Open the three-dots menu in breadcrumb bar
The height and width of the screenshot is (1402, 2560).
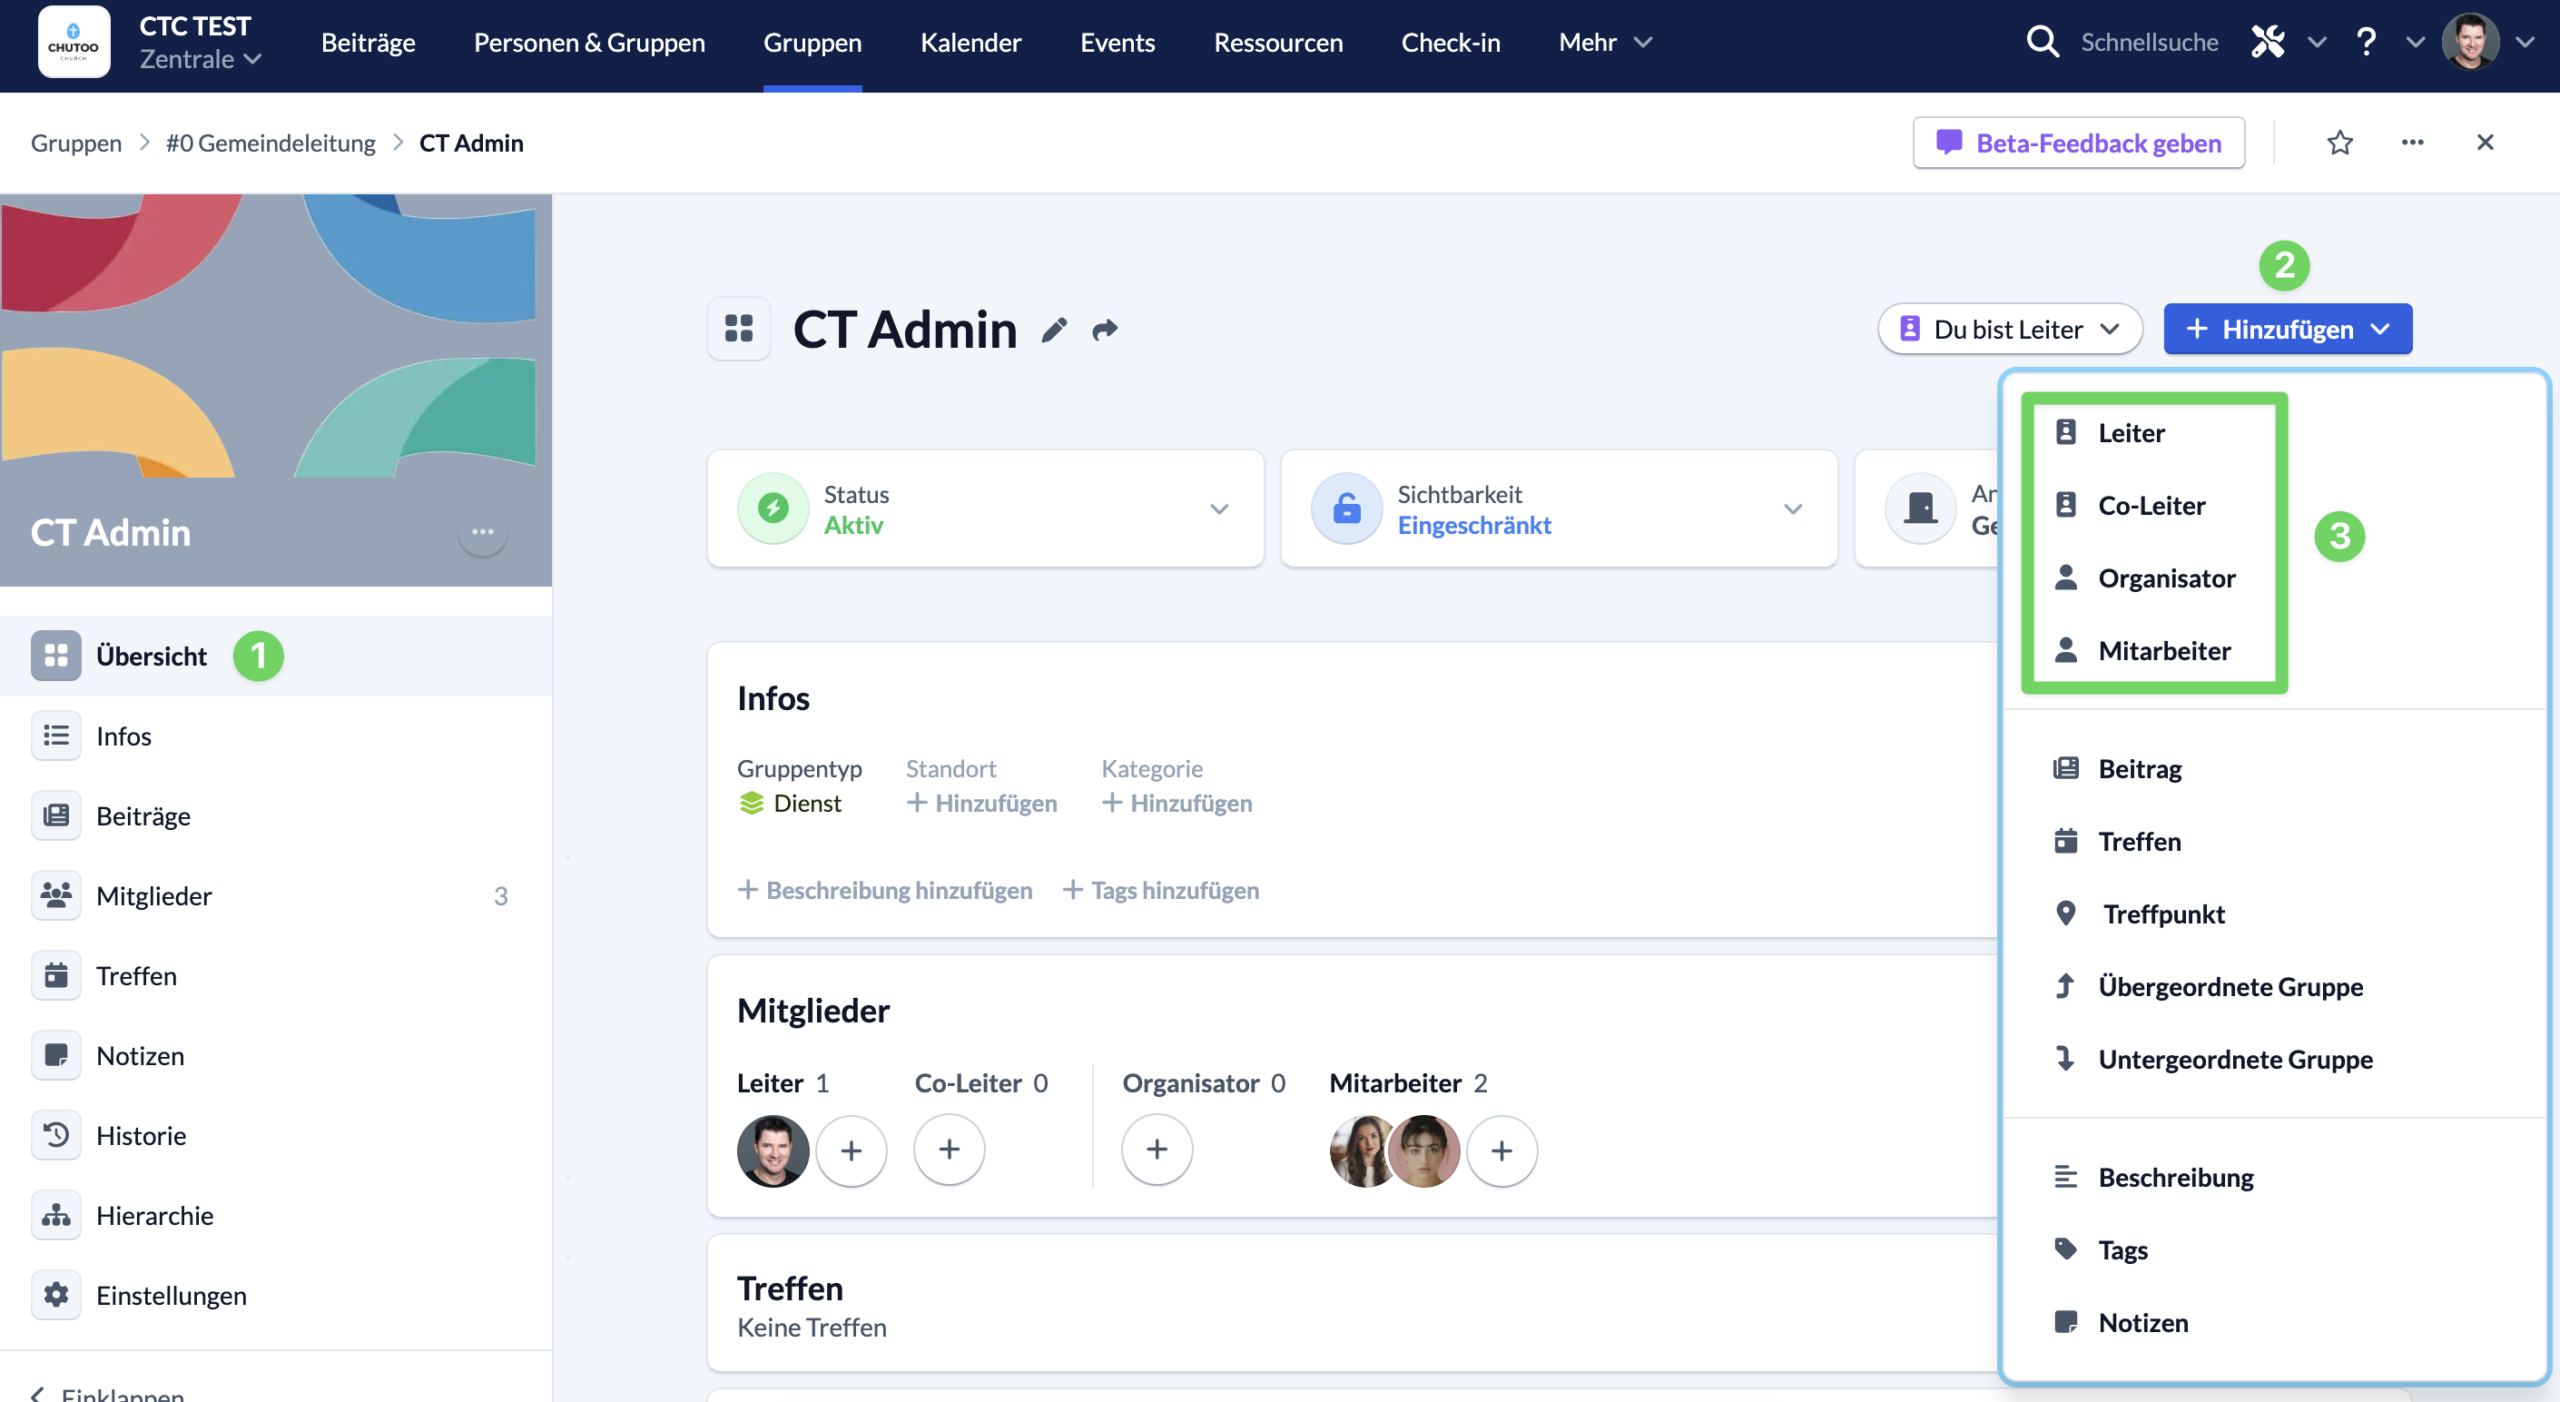coord(2413,143)
